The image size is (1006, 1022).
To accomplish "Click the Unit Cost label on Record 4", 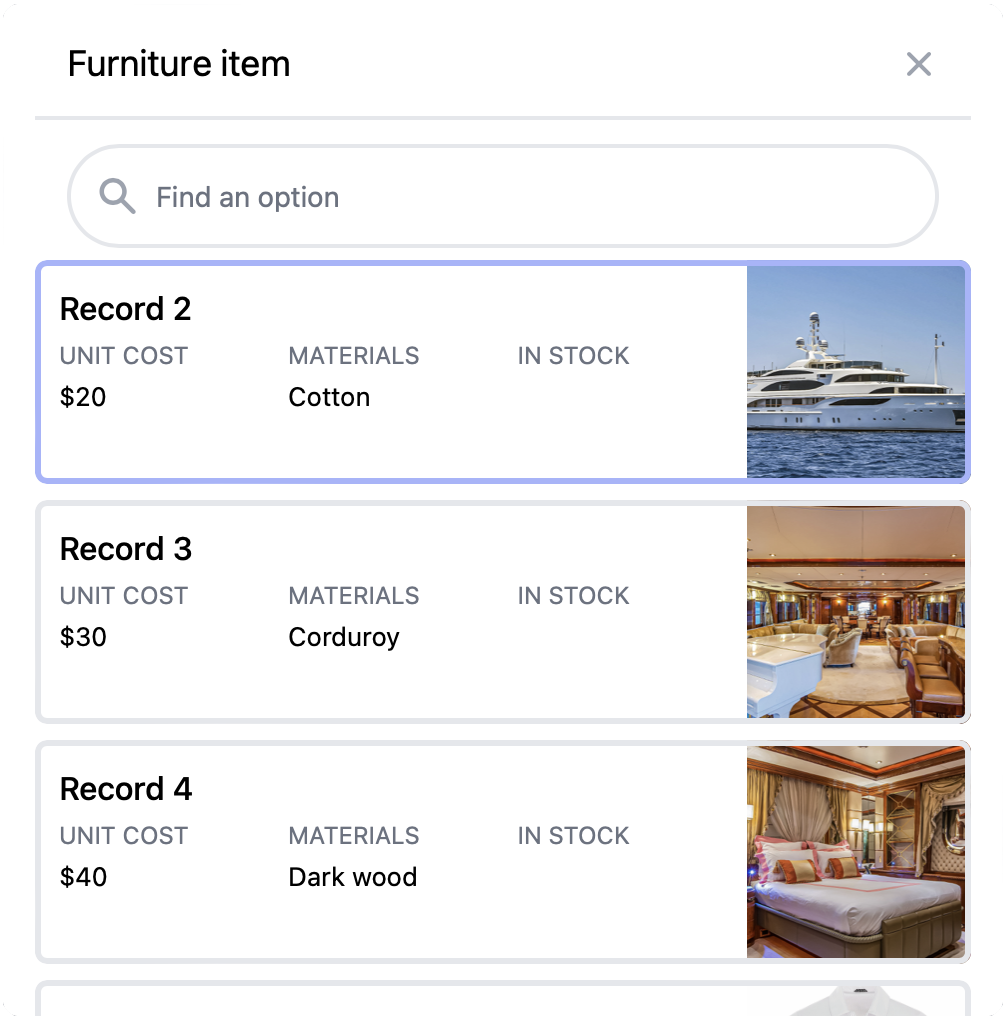I will tap(124, 836).
